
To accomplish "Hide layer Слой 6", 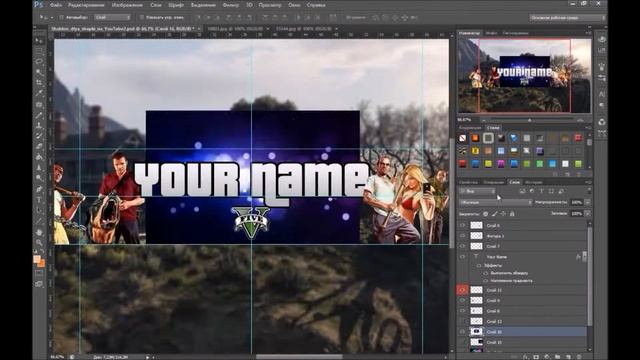I will coord(462,225).
